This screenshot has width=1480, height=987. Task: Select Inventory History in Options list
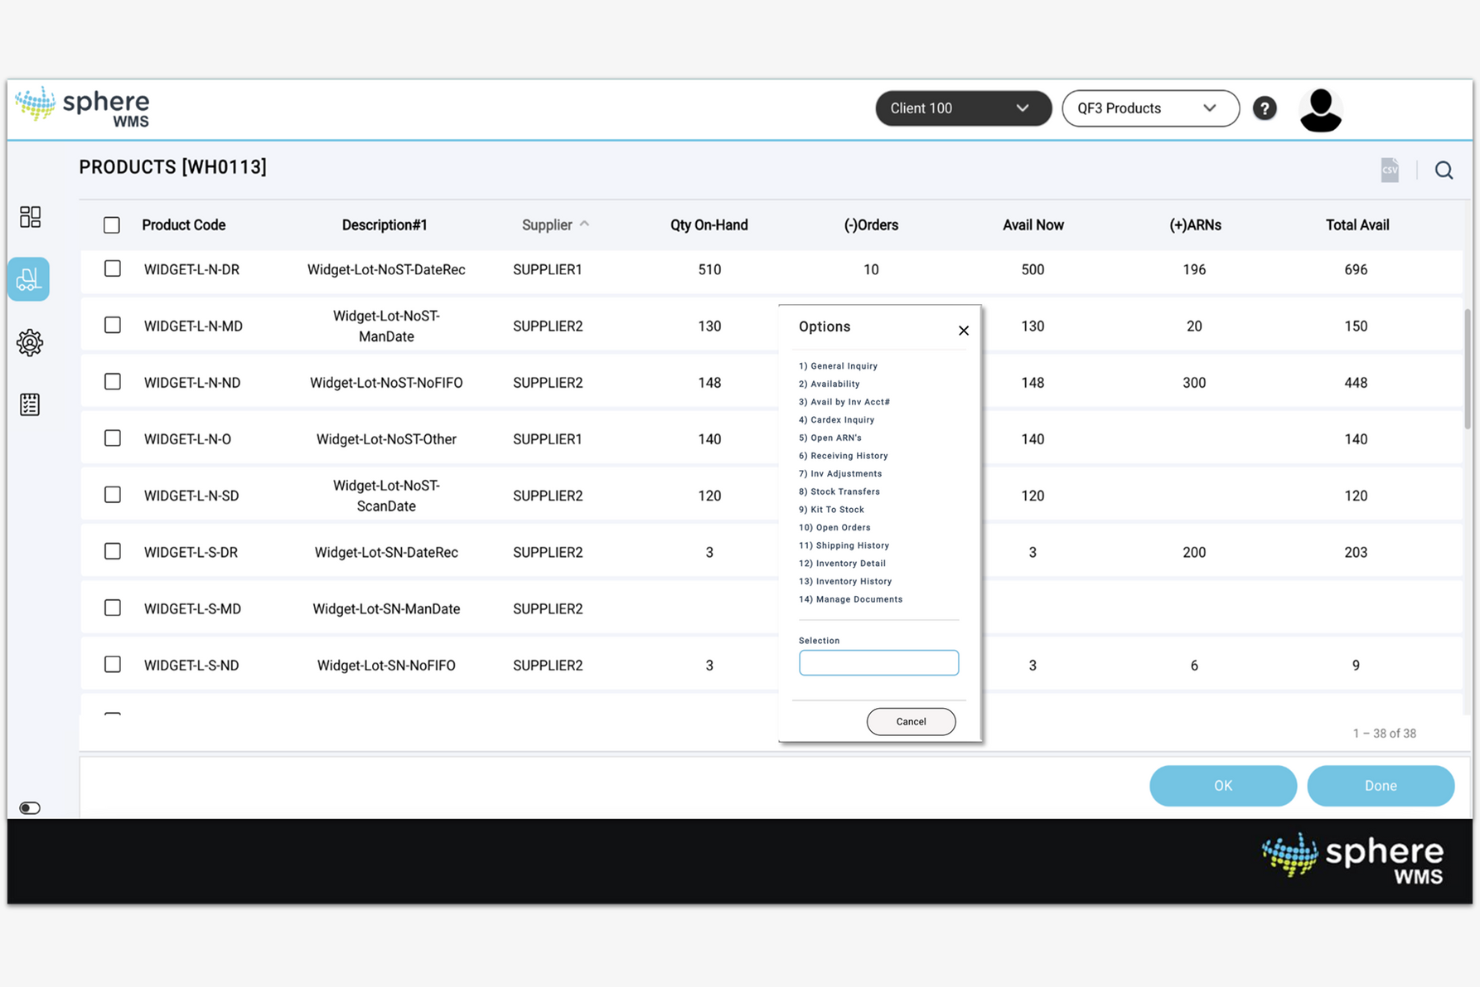(x=845, y=581)
